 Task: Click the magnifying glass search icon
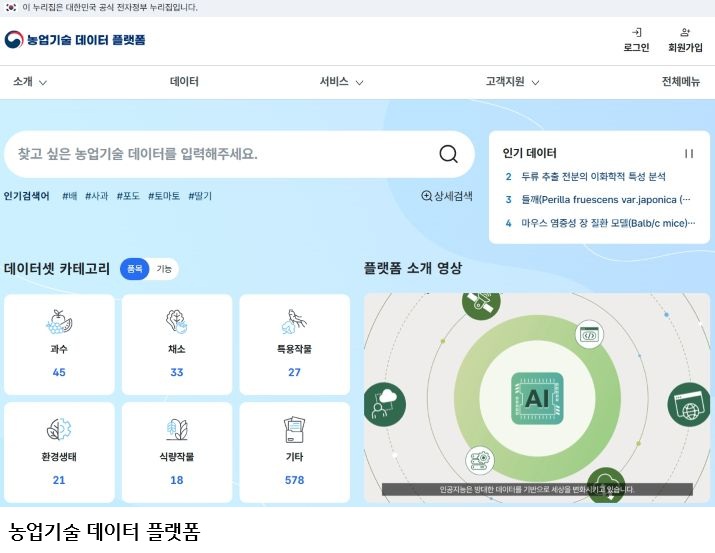tap(448, 154)
